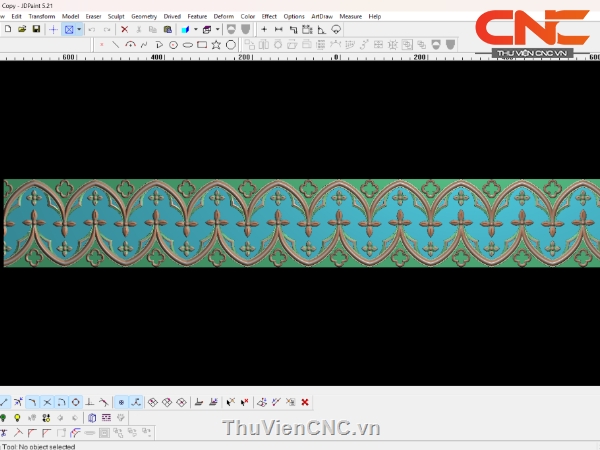Pick the rectangle drawing tool
The width and height of the screenshot is (600, 450).
tap(202, 45)
